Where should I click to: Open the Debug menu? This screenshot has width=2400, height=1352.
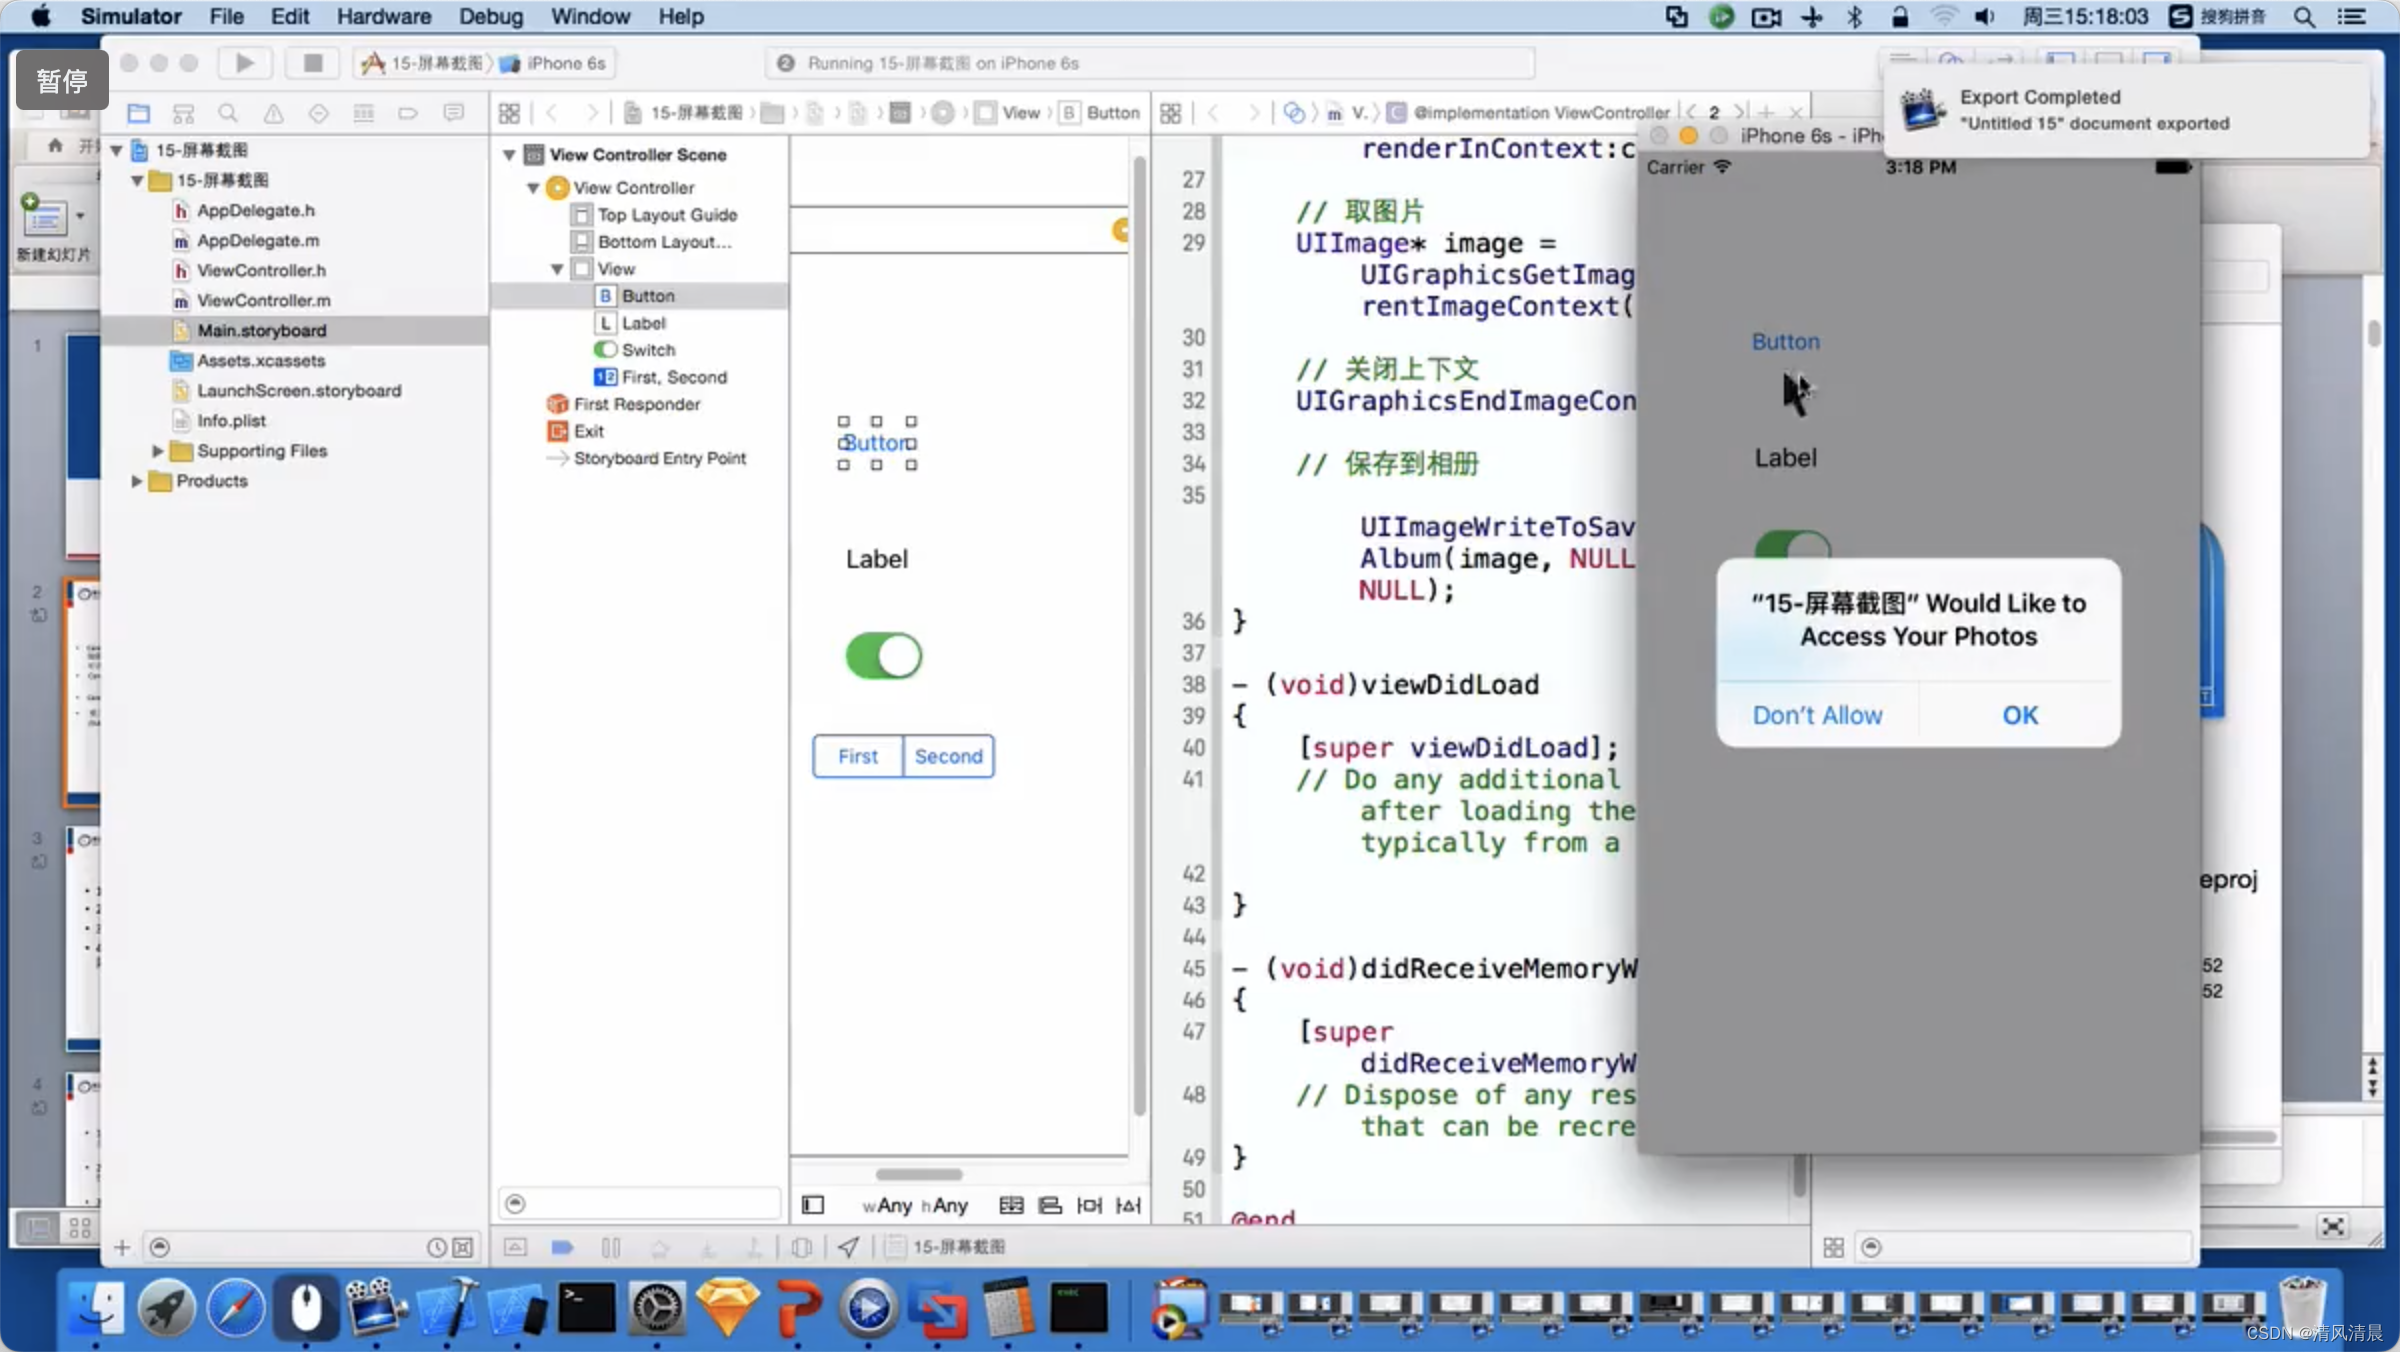tap(490, 16)
